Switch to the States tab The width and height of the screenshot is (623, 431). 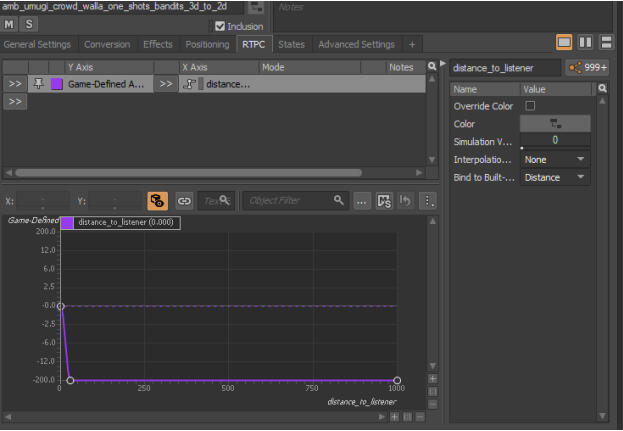(x=291, y=45)
